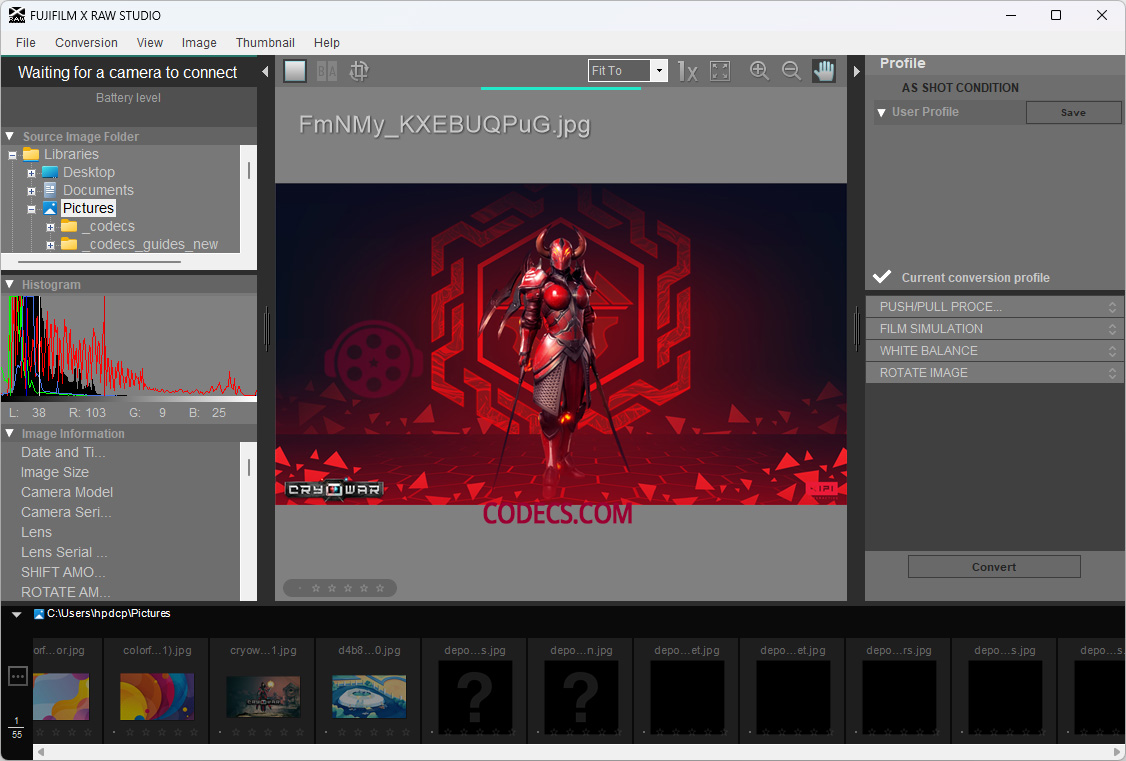Click the Lens Serial ... info row
Image resolution: width=1126 pixels, height=761 pixels.
pyautogui.click(x=64, y=552)
